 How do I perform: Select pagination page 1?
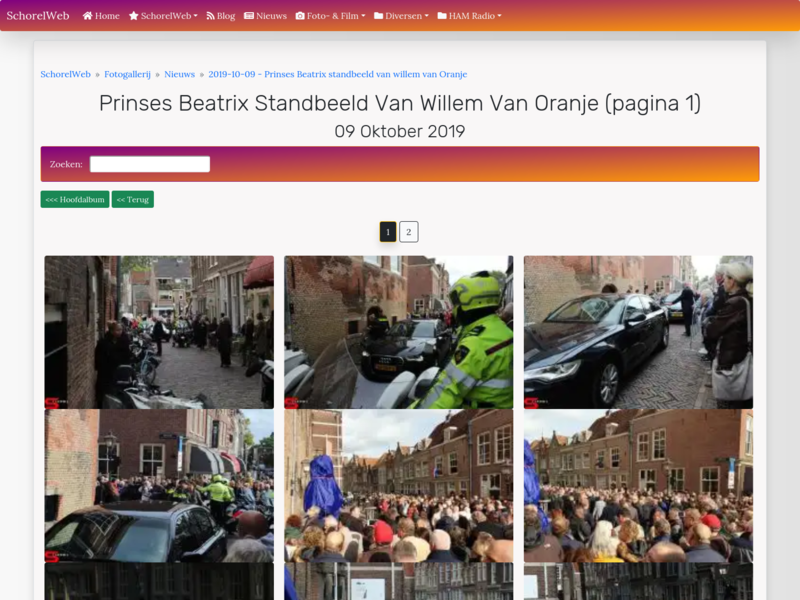click(x=388, y=232)
